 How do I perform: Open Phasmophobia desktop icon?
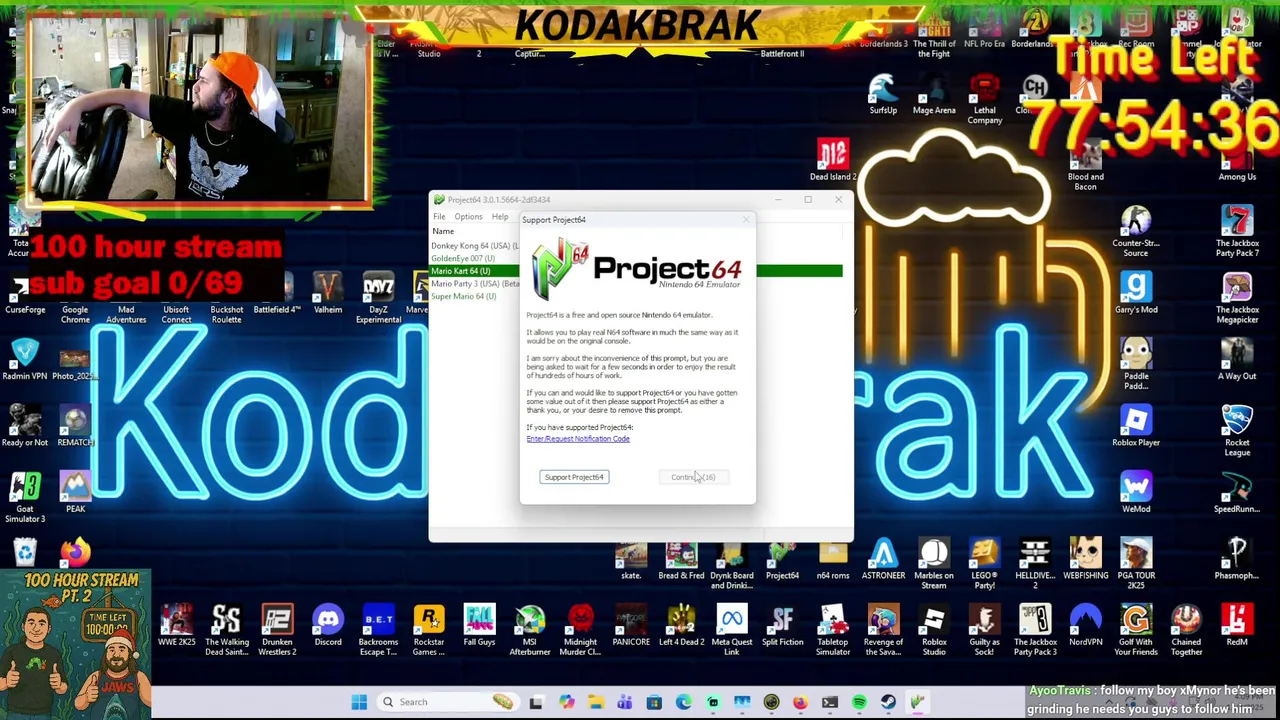click(x=1237, y=561)
